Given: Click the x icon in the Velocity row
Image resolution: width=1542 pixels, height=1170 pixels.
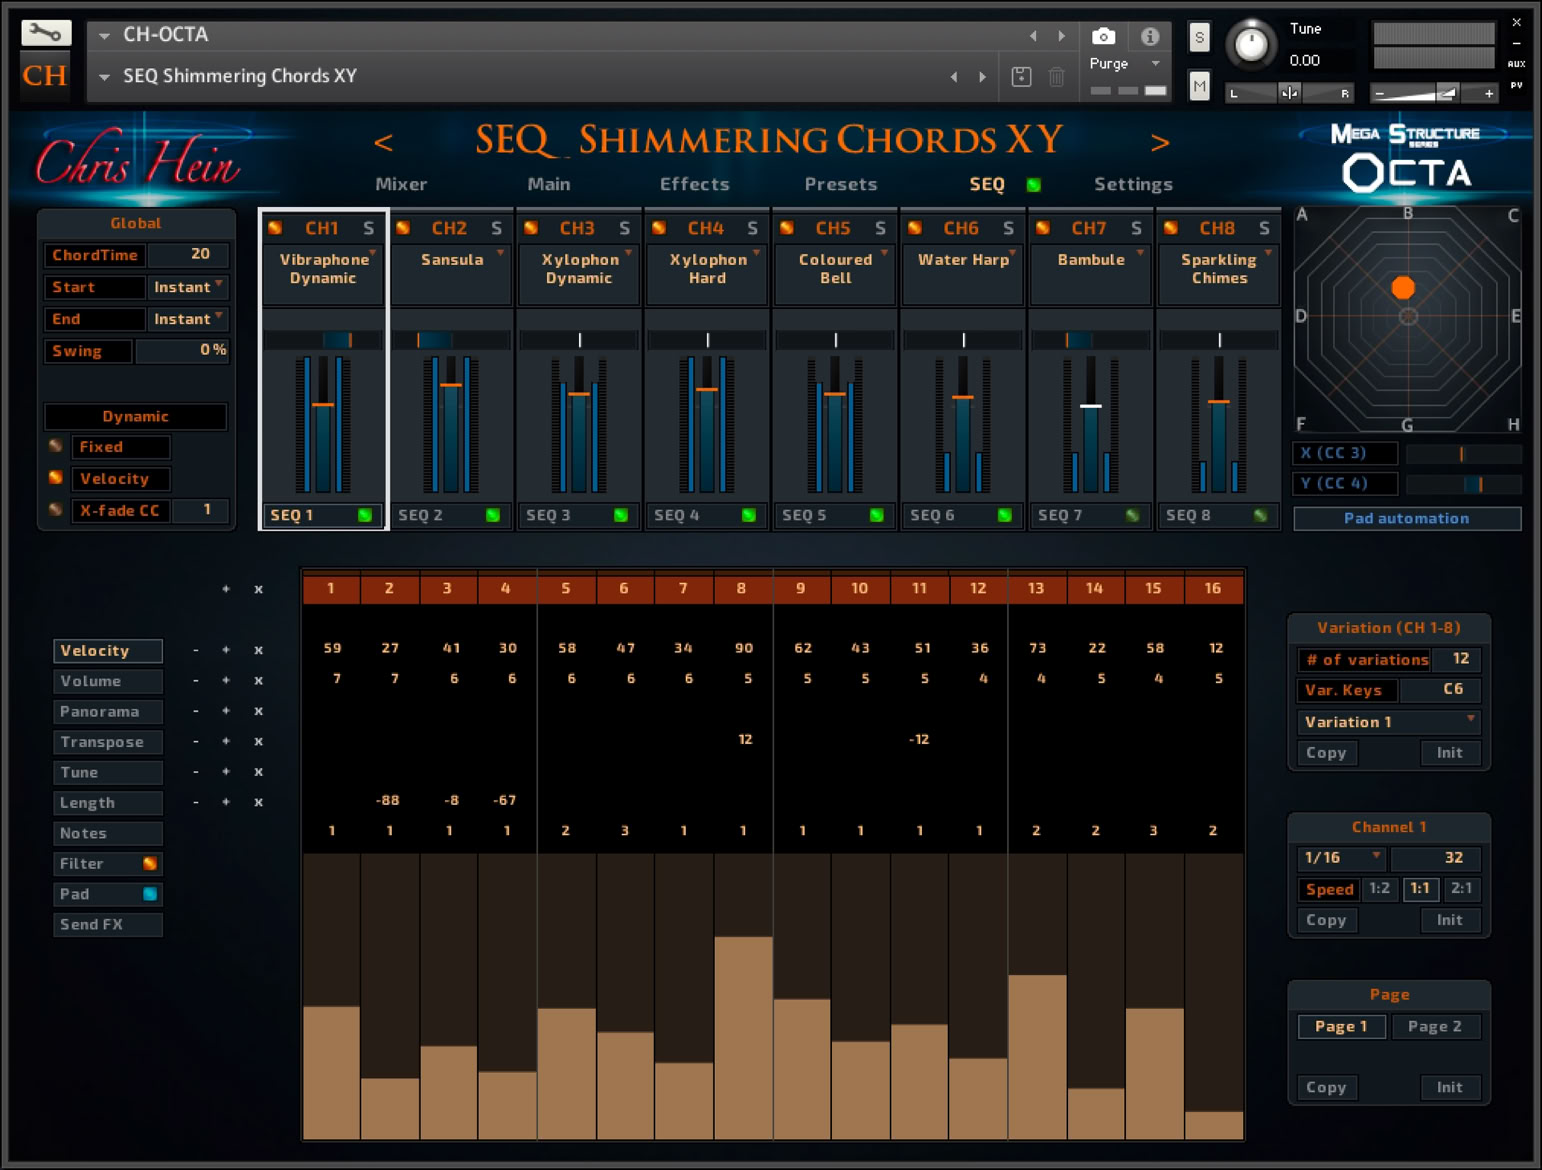Looking at the screenshot, I should [x=258, y=650].
